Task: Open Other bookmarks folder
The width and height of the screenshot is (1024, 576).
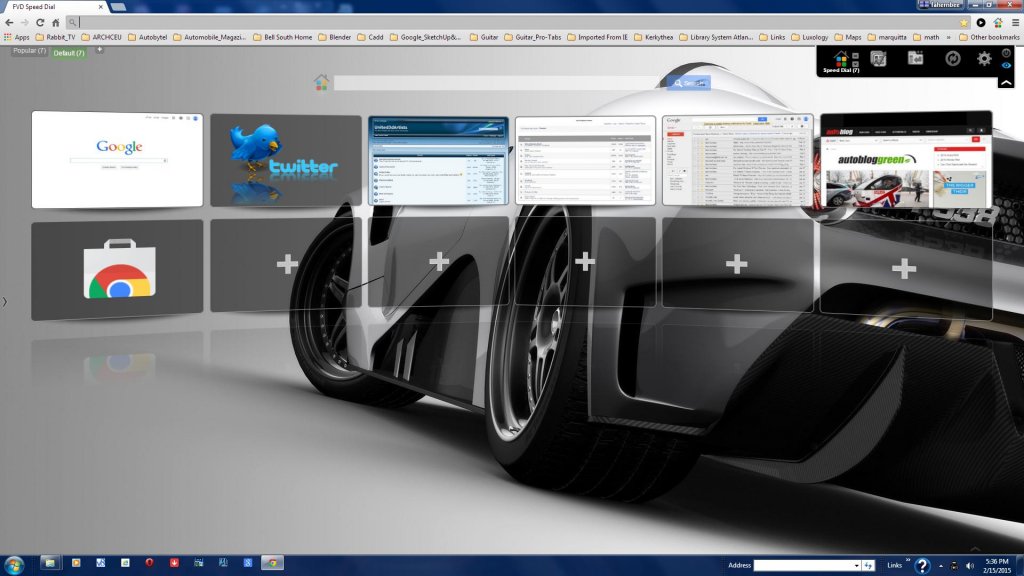Action: 989,37
